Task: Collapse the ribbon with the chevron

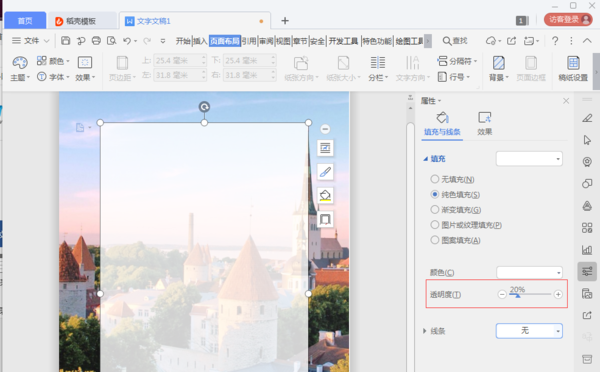Action: click(587, 41)
